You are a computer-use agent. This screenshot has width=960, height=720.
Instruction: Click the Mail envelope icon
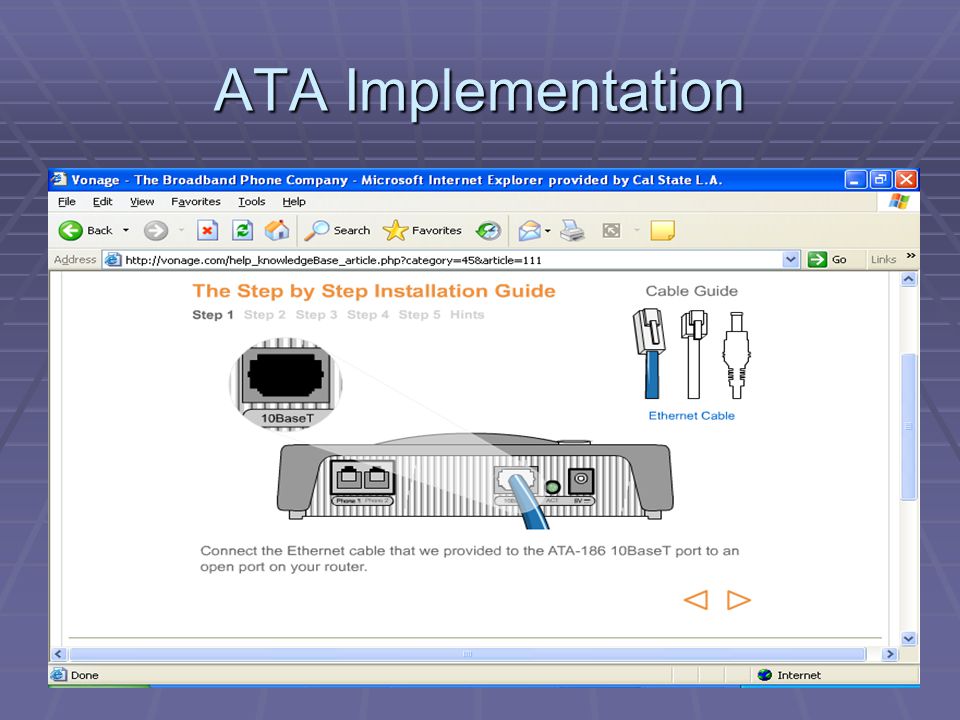point(530,231)
